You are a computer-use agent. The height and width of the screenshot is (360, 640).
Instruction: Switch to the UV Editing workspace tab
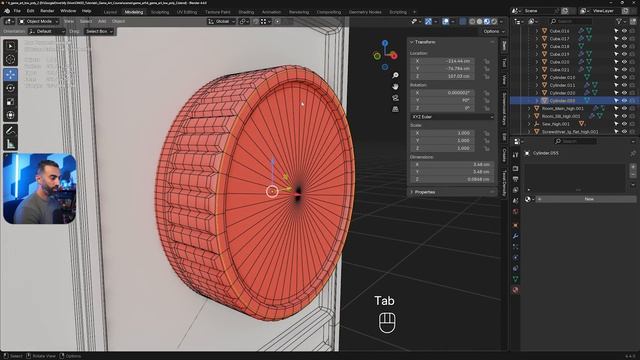(187, 12)
